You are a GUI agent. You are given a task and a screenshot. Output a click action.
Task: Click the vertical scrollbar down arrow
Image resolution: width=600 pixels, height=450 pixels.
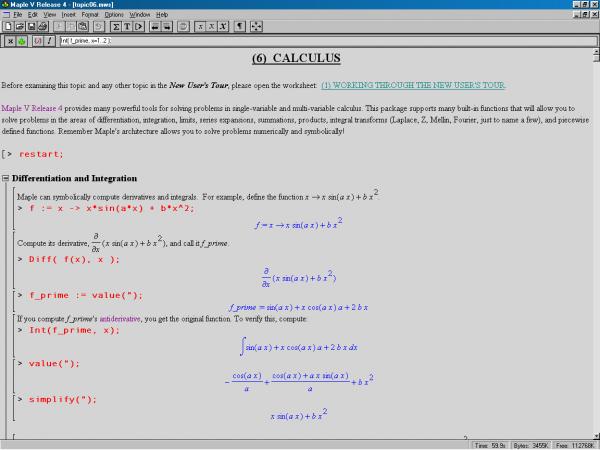[x=596, y=436]
